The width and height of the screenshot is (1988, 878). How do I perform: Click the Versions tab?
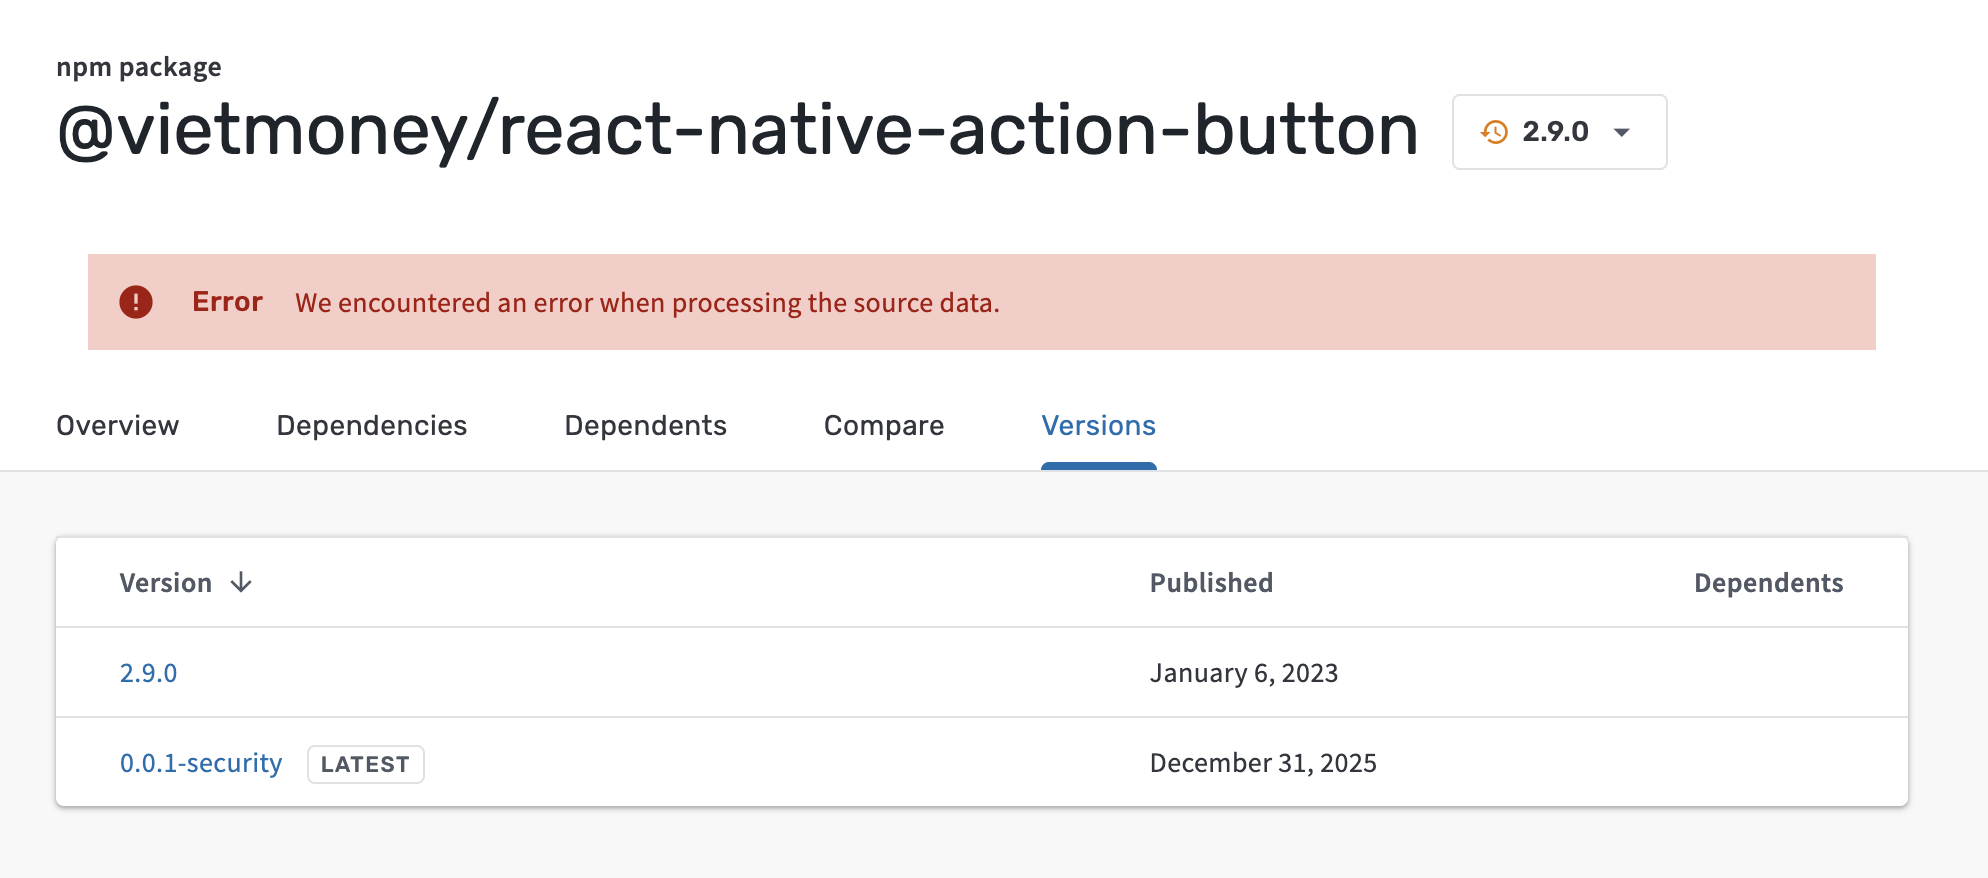pyautogui.click(x=1098, y=425)
